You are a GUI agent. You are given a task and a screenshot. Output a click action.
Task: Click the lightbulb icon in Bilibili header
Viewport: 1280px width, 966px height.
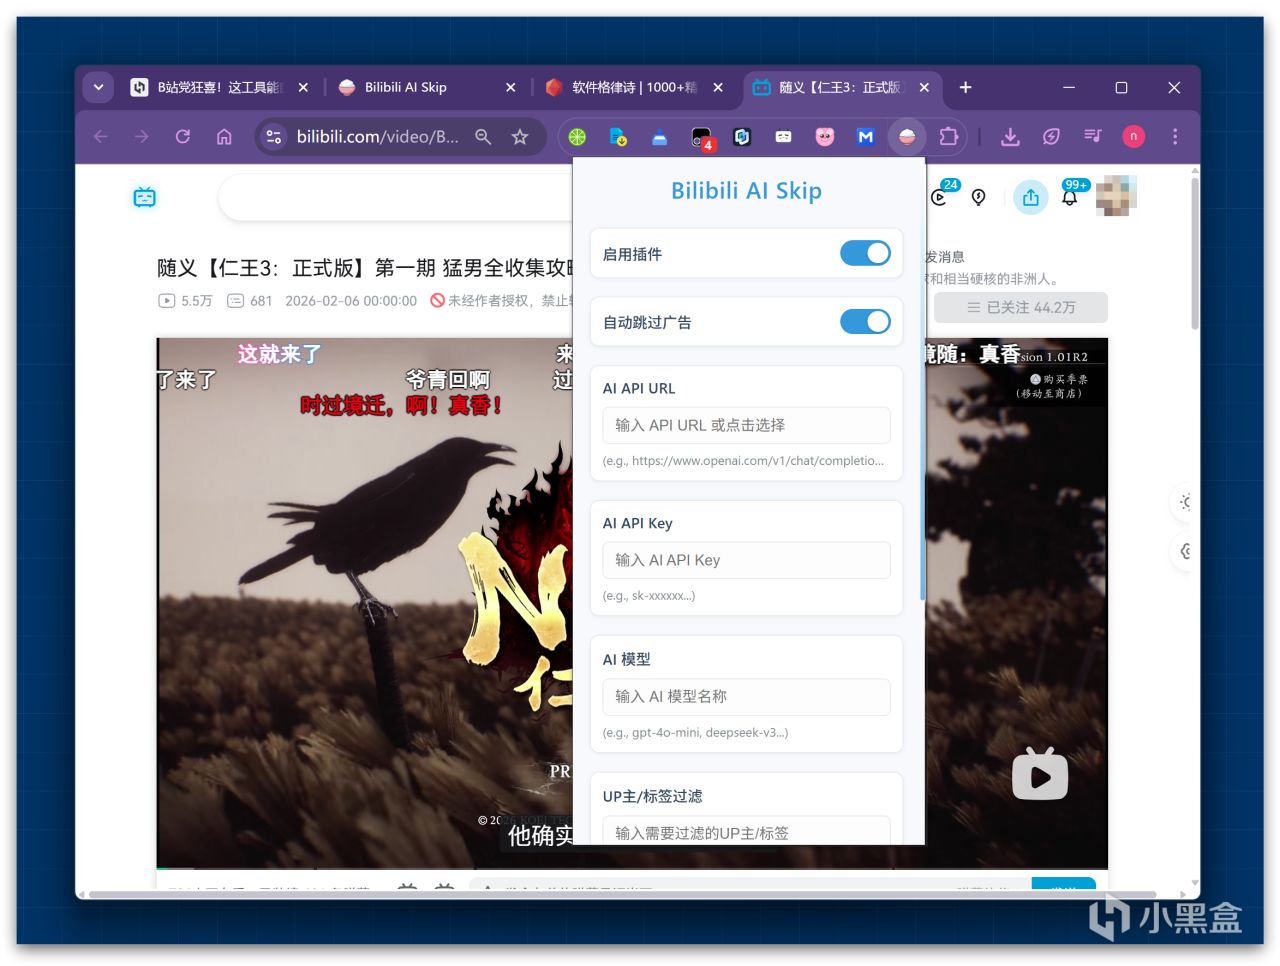click(x=979, y=197)
